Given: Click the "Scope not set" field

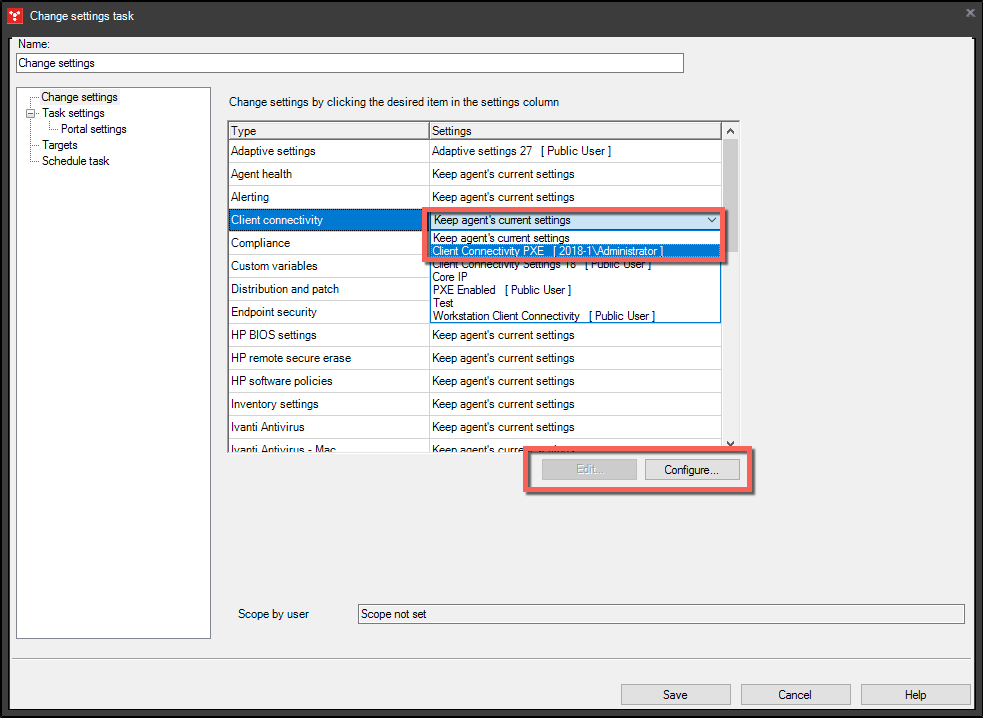Looking at the screenshot, I should tap(660, 613).
